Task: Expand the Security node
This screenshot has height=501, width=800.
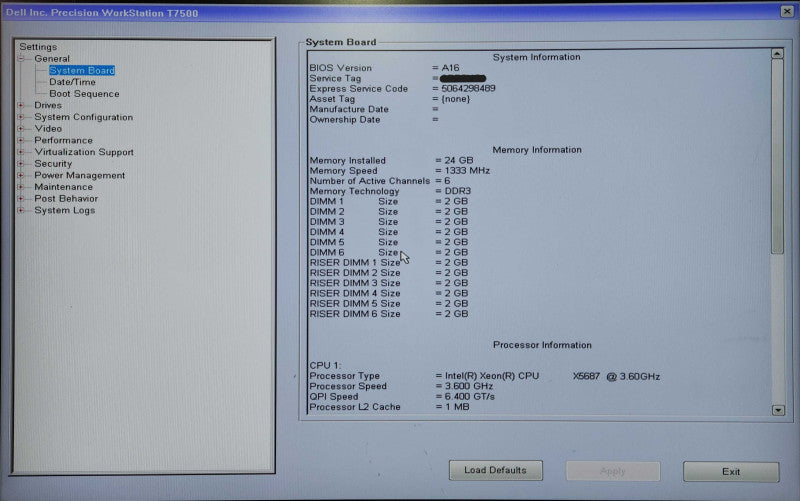Action: click(21, 164)
